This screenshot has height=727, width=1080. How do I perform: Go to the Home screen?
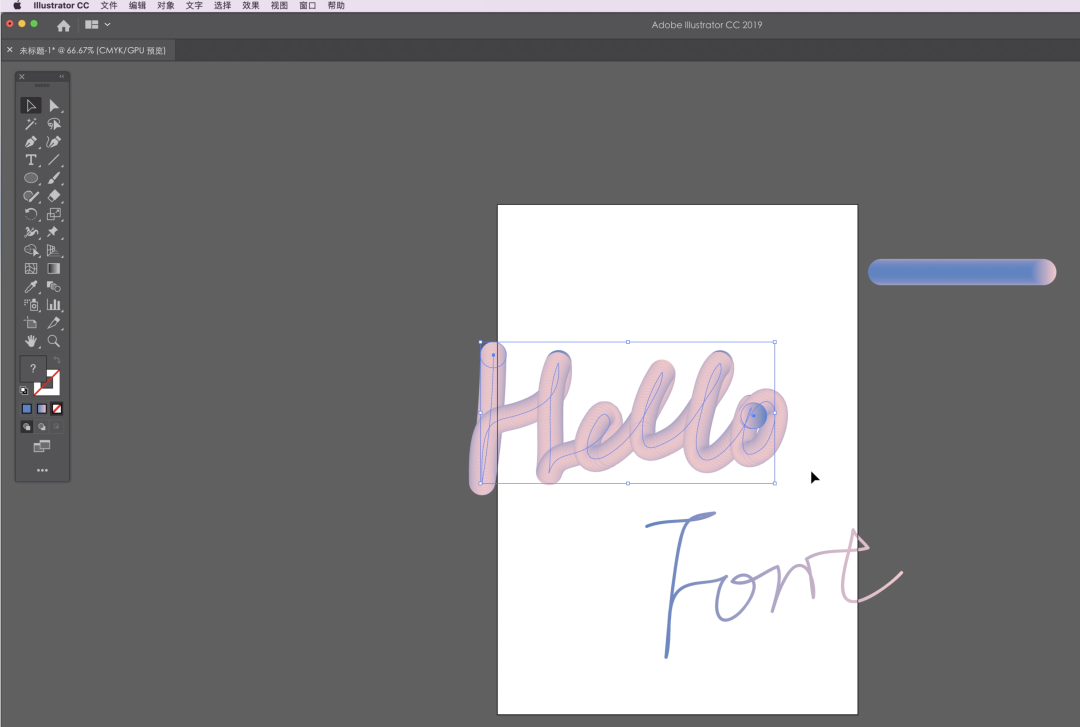pyautogui.click(x=64, y=25)
